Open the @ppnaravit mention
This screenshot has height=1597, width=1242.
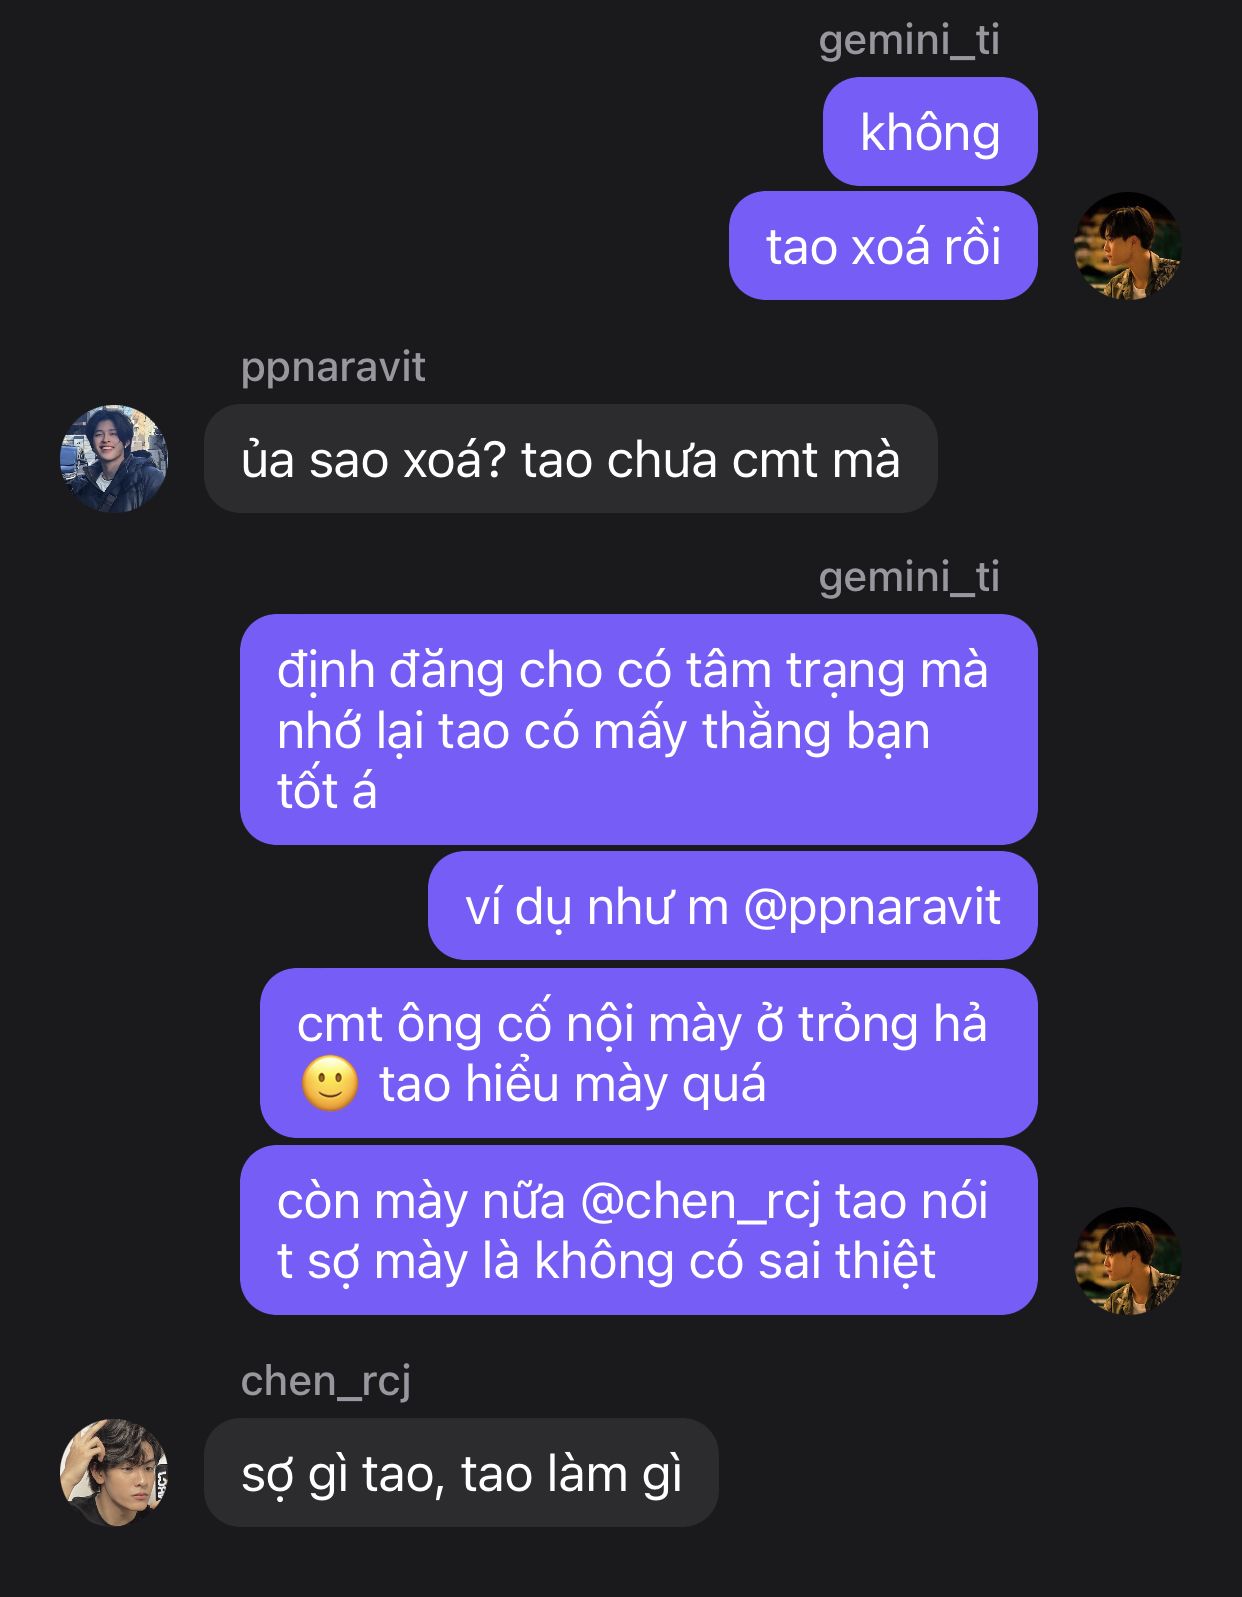tap(871, 907)
